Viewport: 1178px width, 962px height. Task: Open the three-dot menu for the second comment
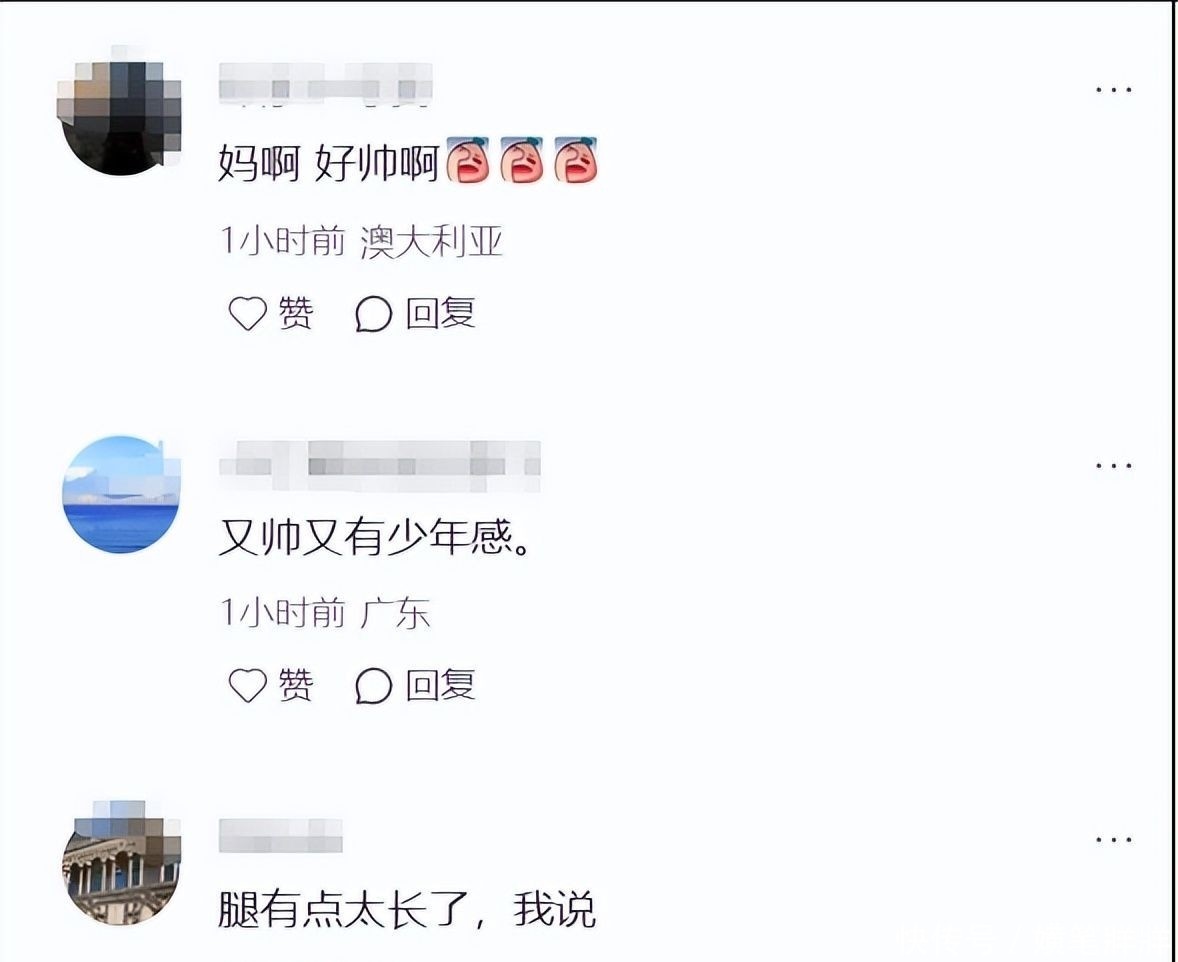1113,465
